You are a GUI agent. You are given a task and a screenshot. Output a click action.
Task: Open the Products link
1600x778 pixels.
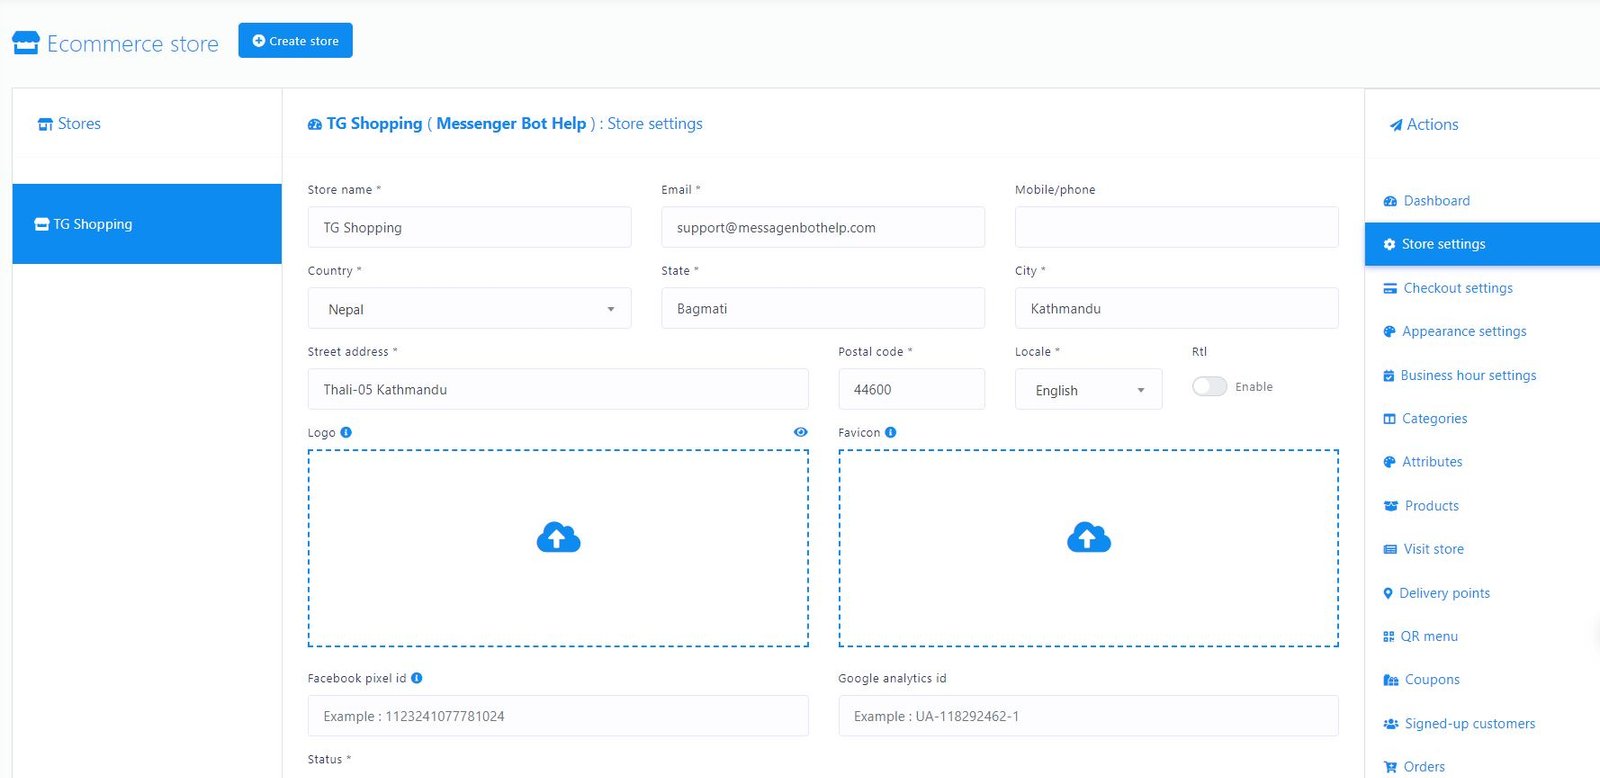point(1431,506)
